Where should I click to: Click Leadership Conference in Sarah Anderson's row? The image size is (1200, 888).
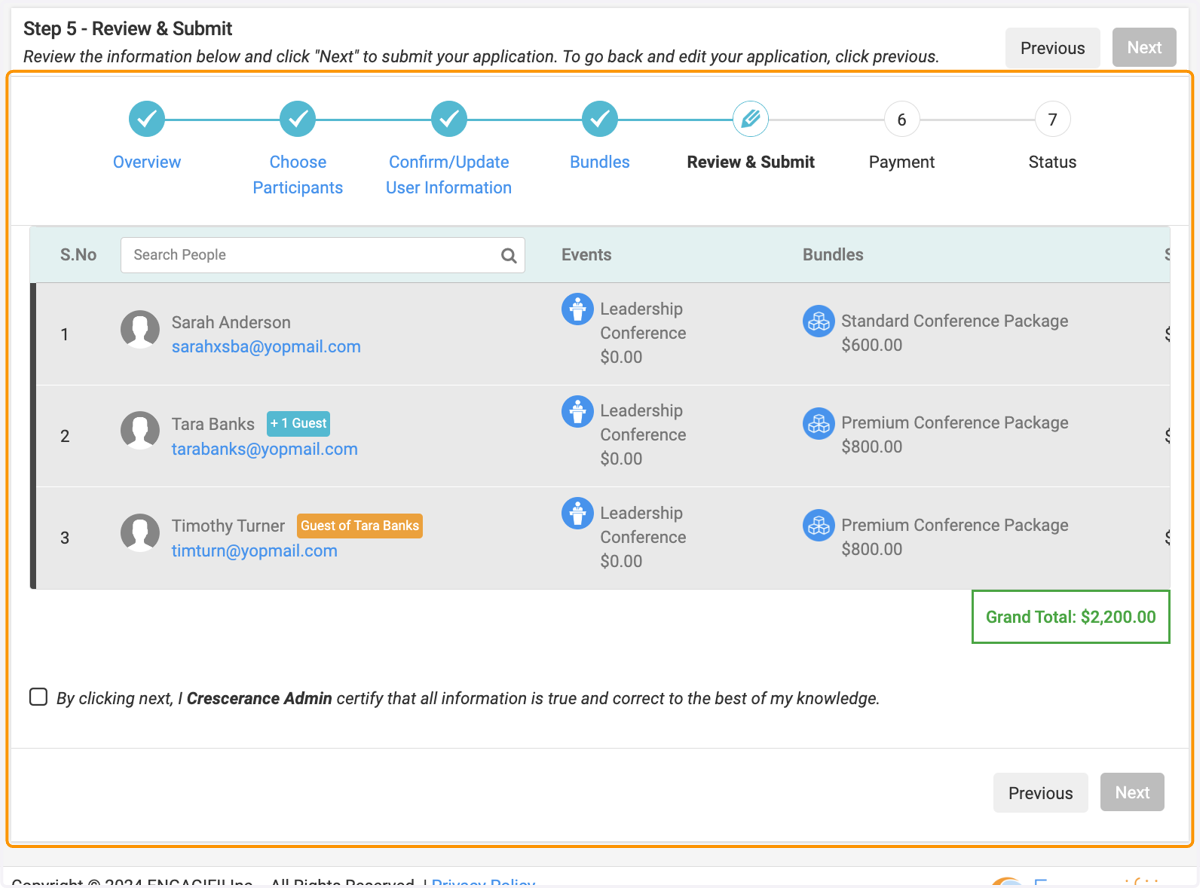tap(643, 321)
